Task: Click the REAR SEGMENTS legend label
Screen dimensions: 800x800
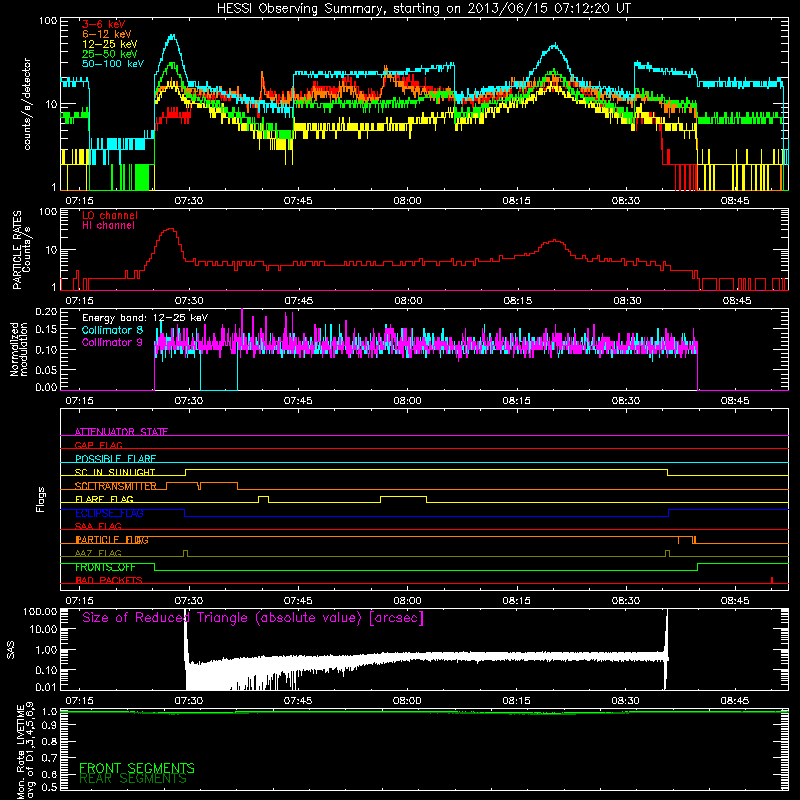Action: pyautogui.click(x=133, y=779)
